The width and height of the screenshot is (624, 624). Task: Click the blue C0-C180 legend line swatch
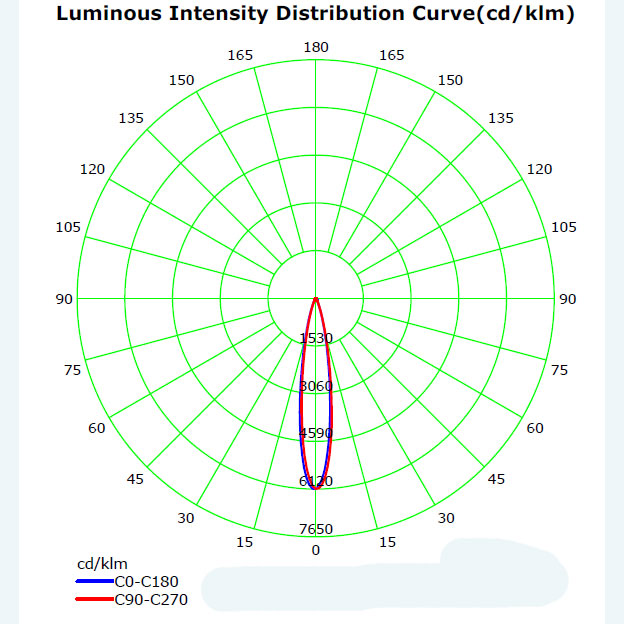[95, 581]
